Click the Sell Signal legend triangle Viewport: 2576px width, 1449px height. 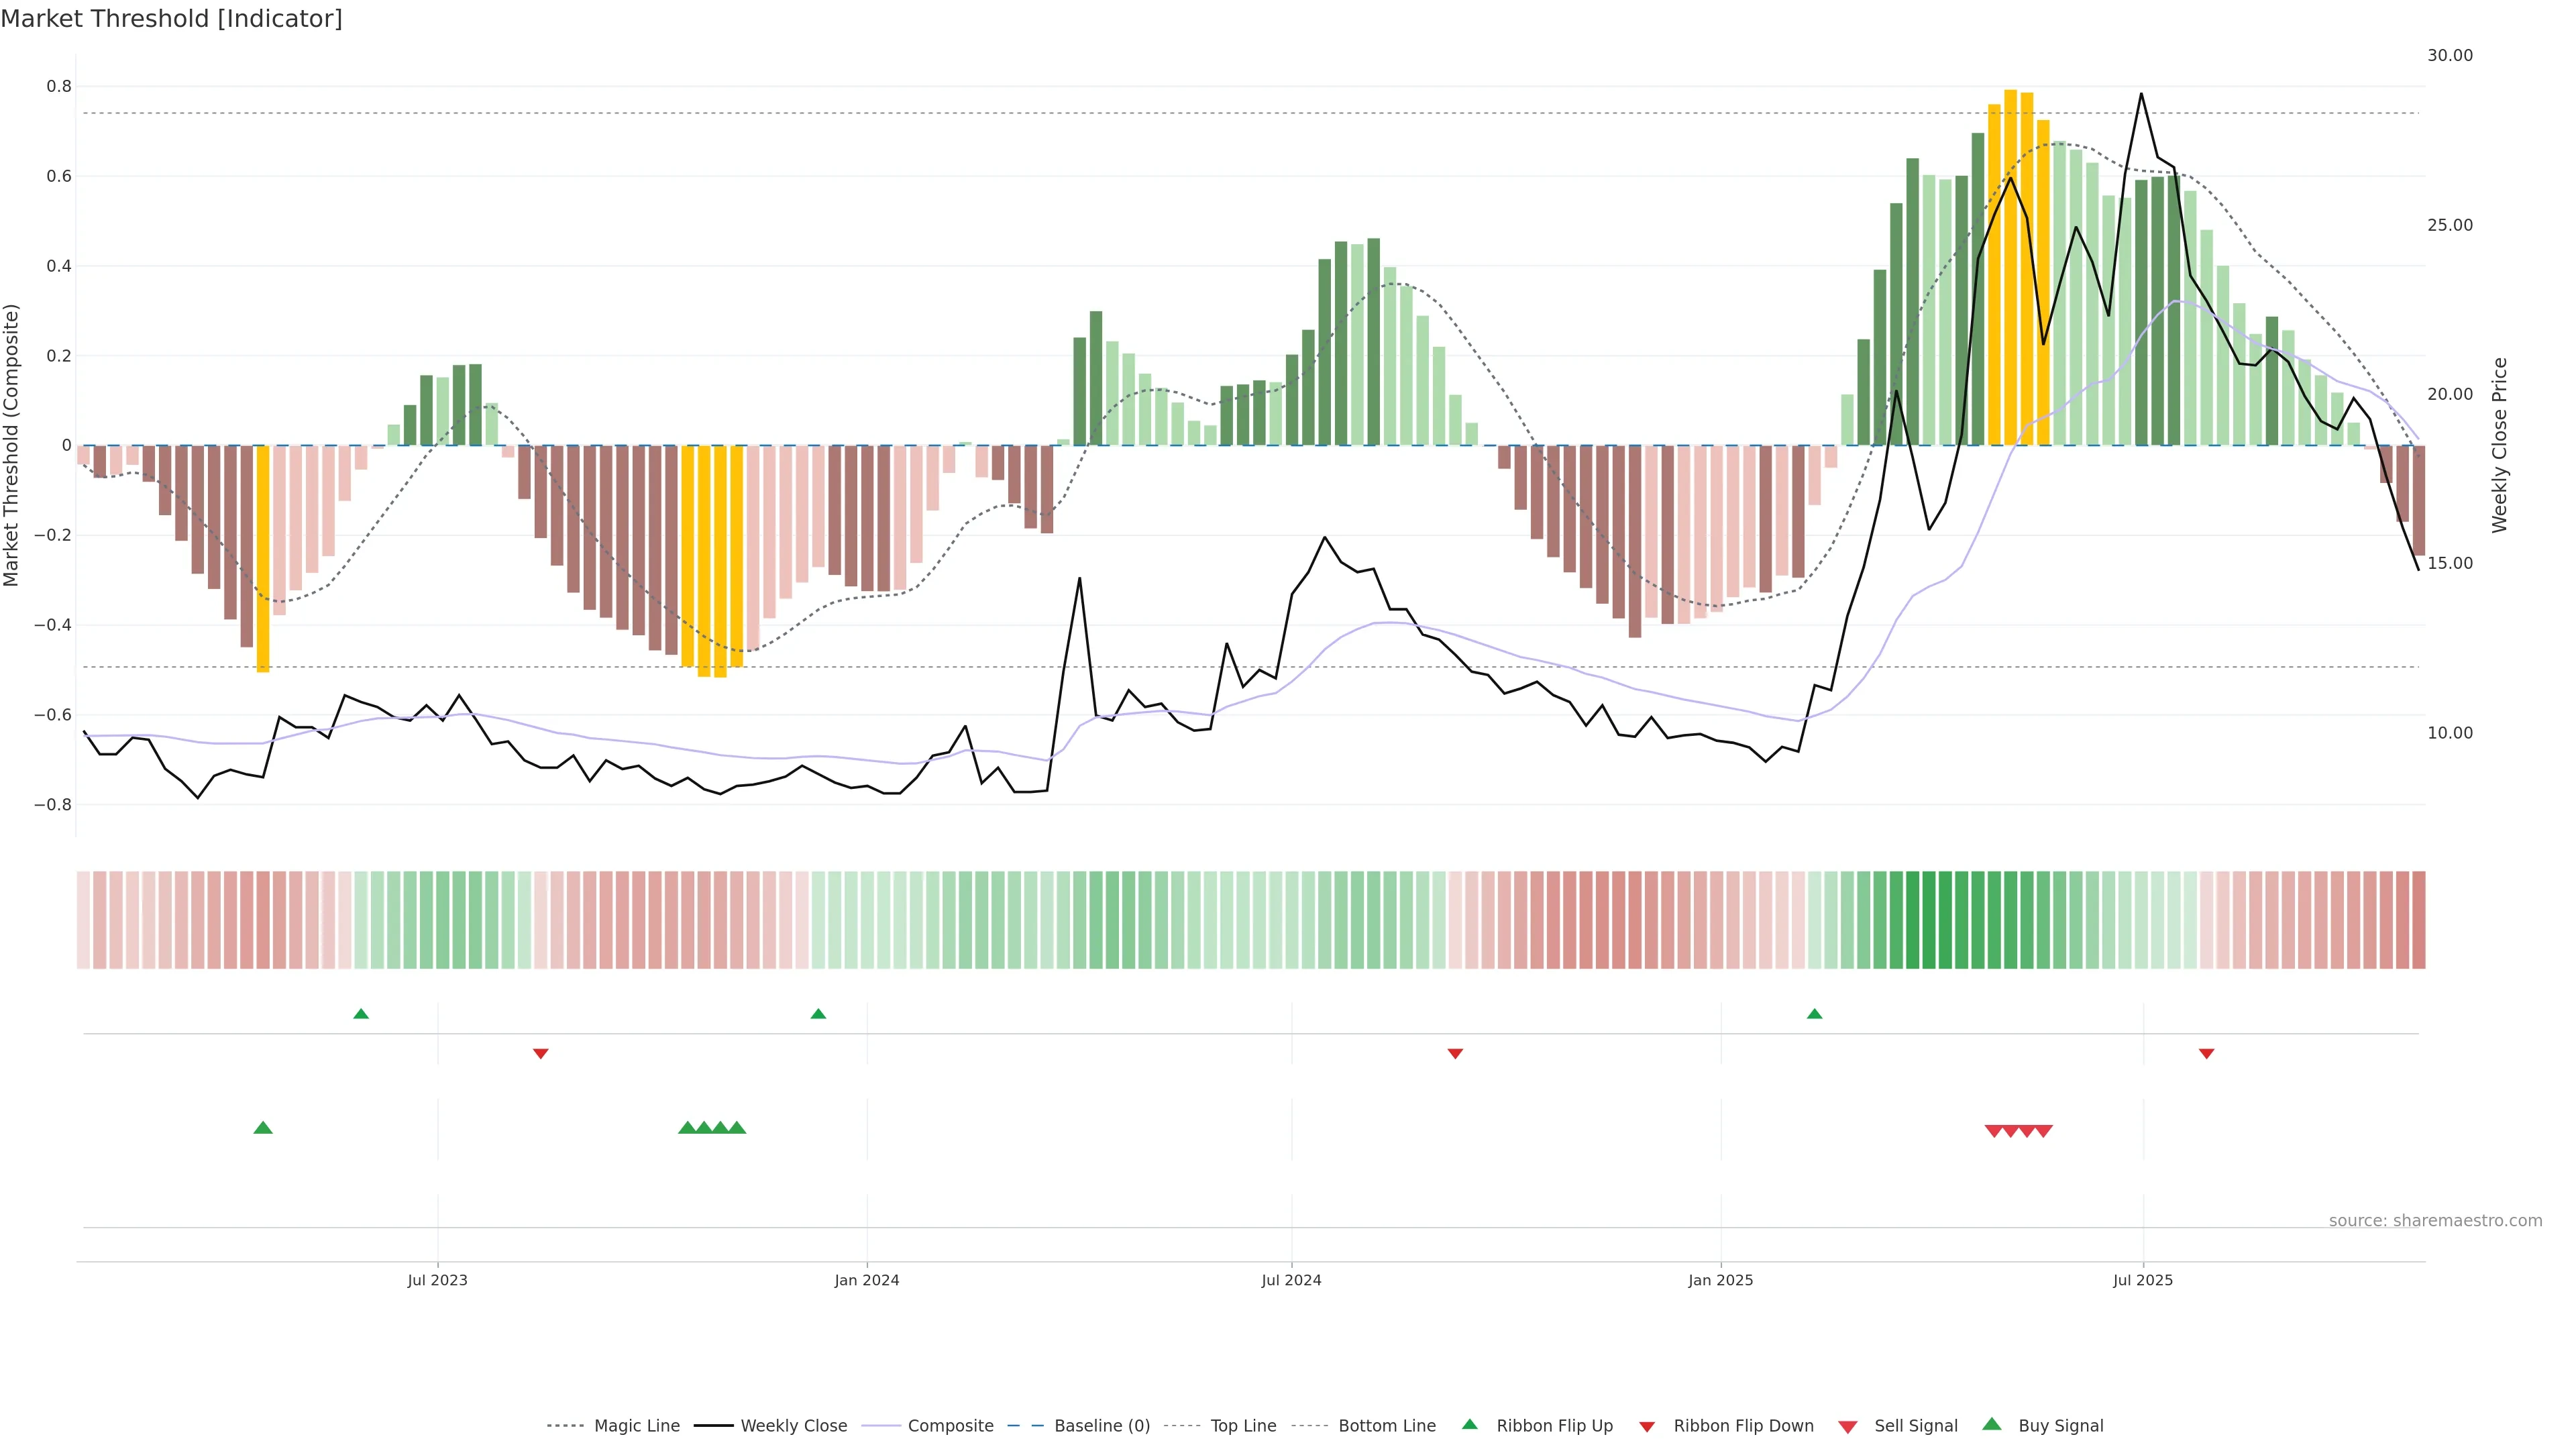tap(1848, 1427)
